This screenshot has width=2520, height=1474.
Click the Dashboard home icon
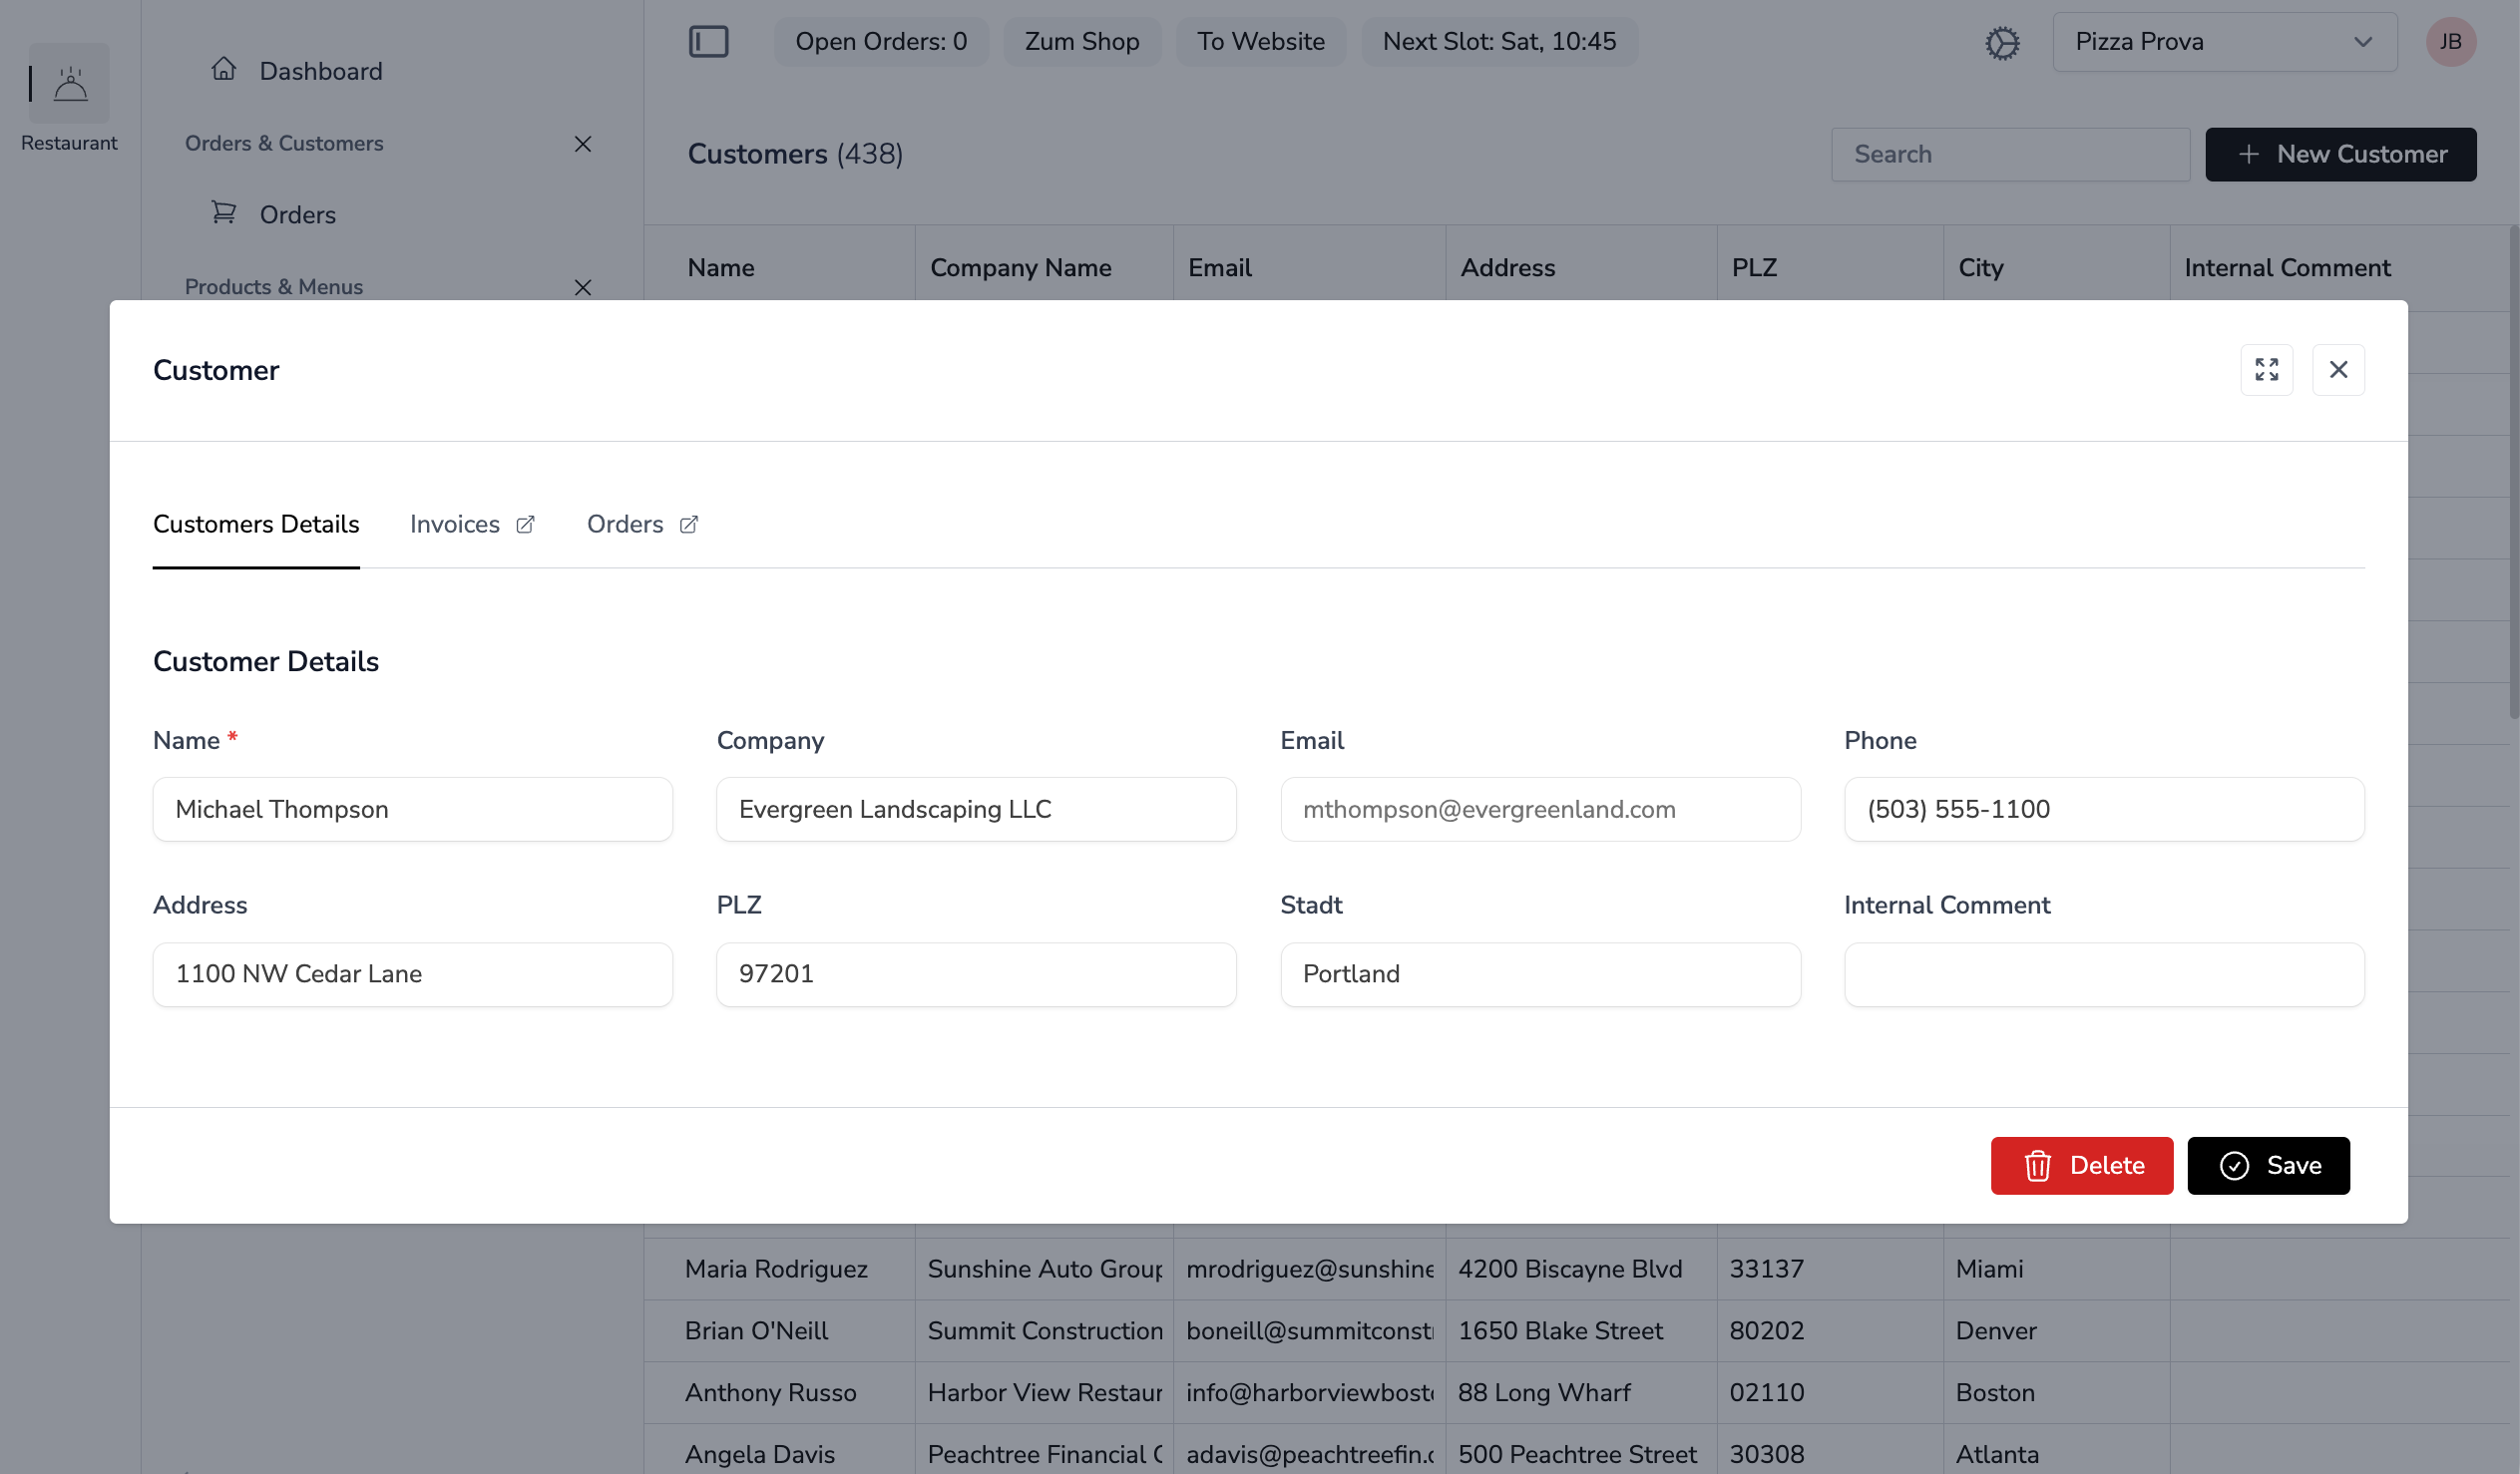click(224, 68)
